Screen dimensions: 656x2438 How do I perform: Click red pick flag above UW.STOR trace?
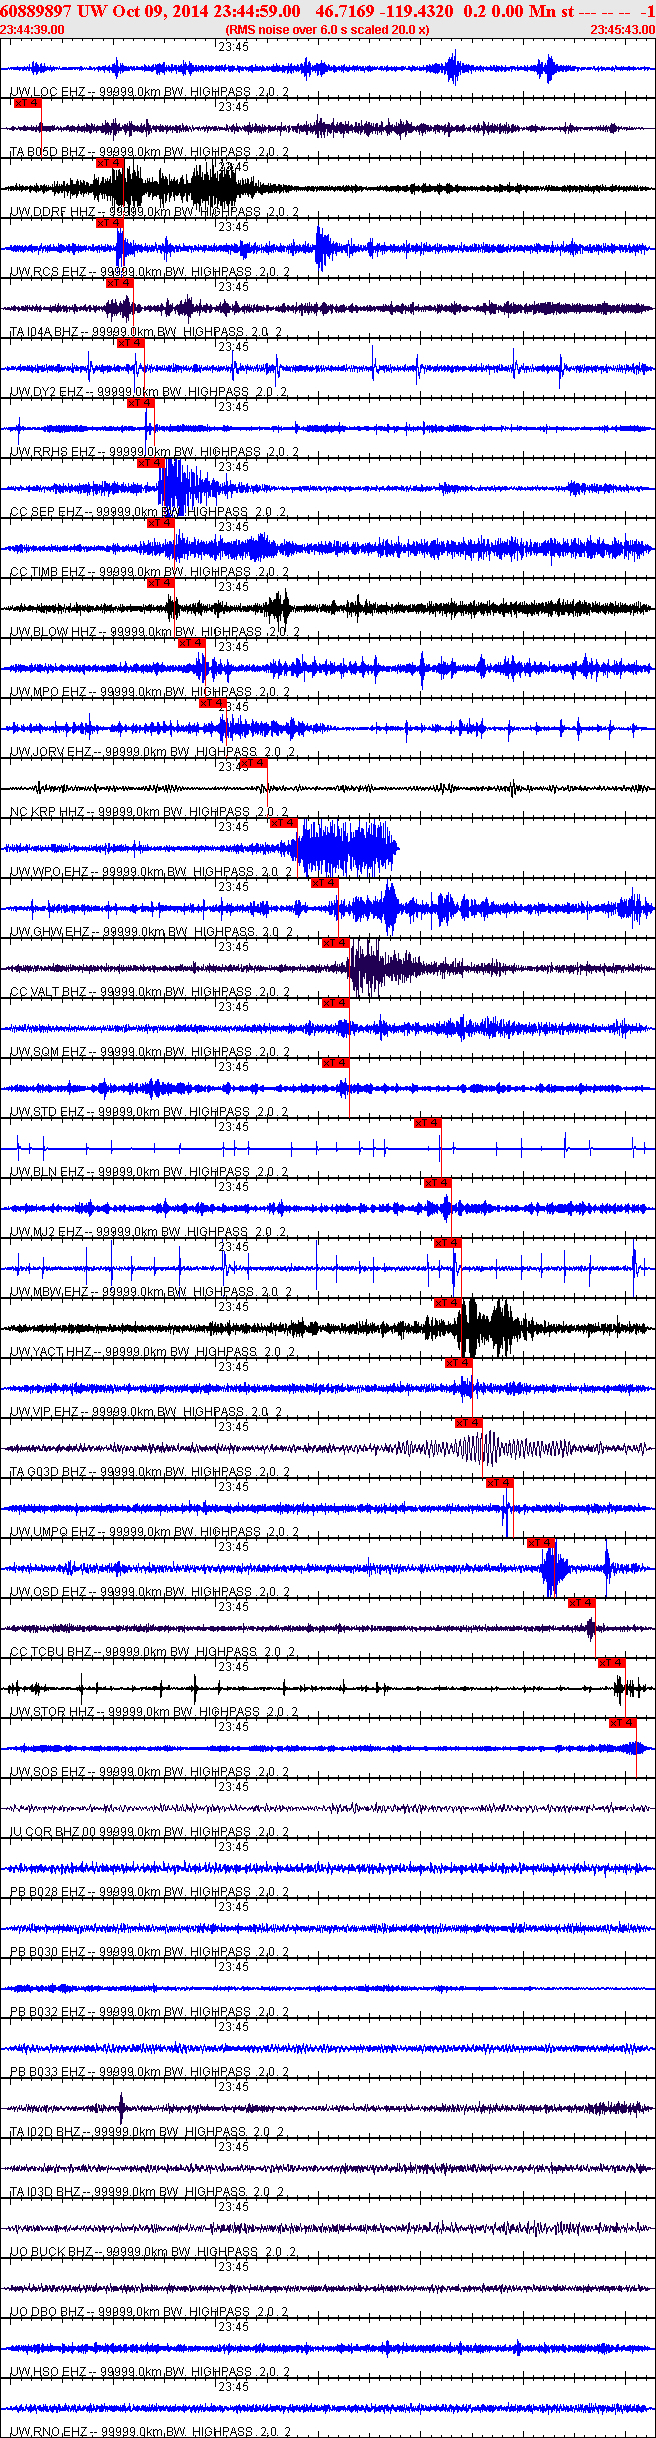pyautogui.click(x=612, y=1663)
